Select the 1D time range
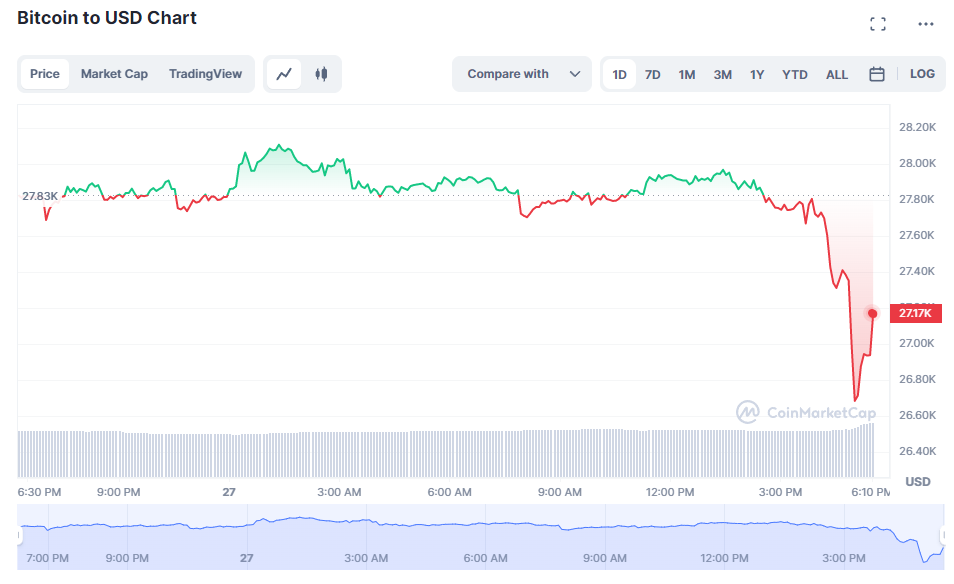Image resolution: width=954 pixels, height=584 pixels. point(620,74)
